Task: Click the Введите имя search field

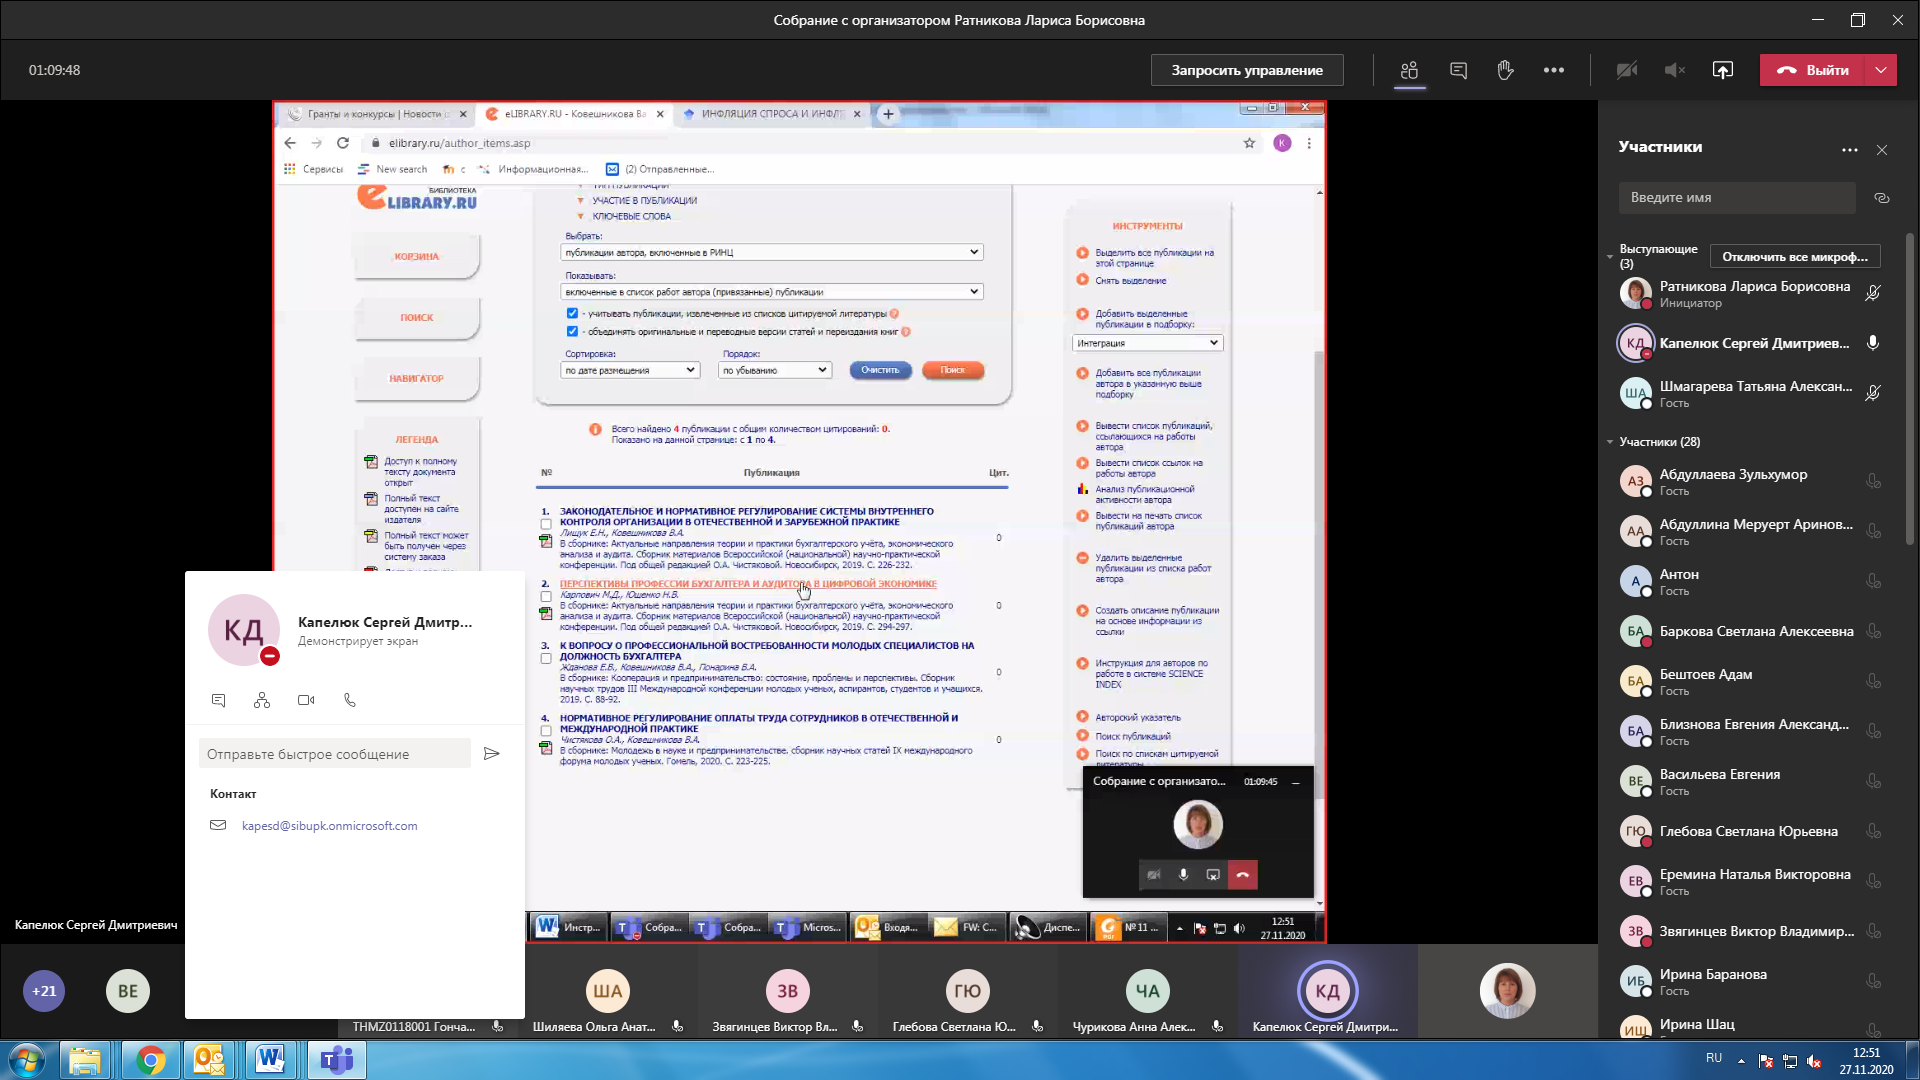Action: point(1737,197)
